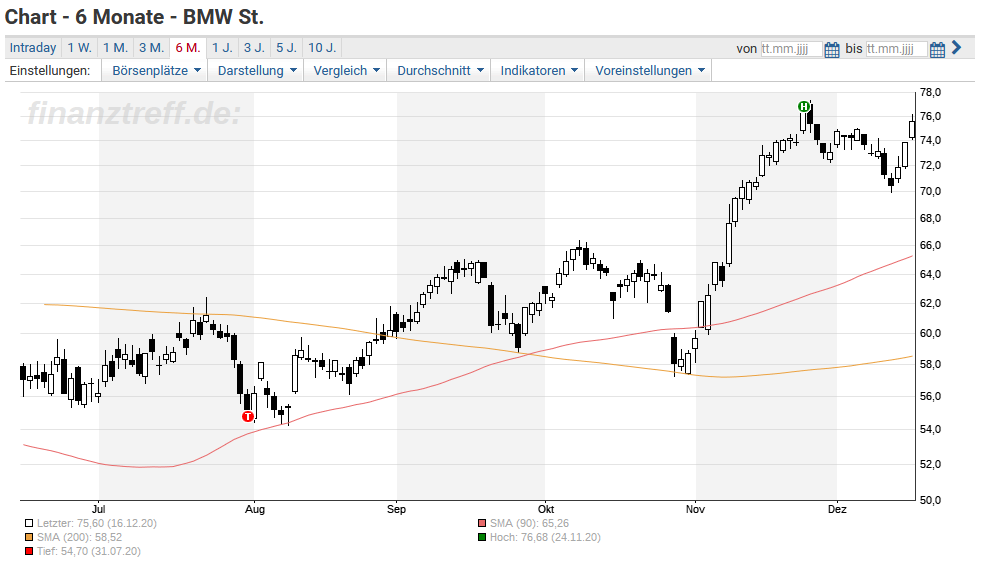
Task: Select the 6 M. time range tab
Action: (x=188, y=48)
